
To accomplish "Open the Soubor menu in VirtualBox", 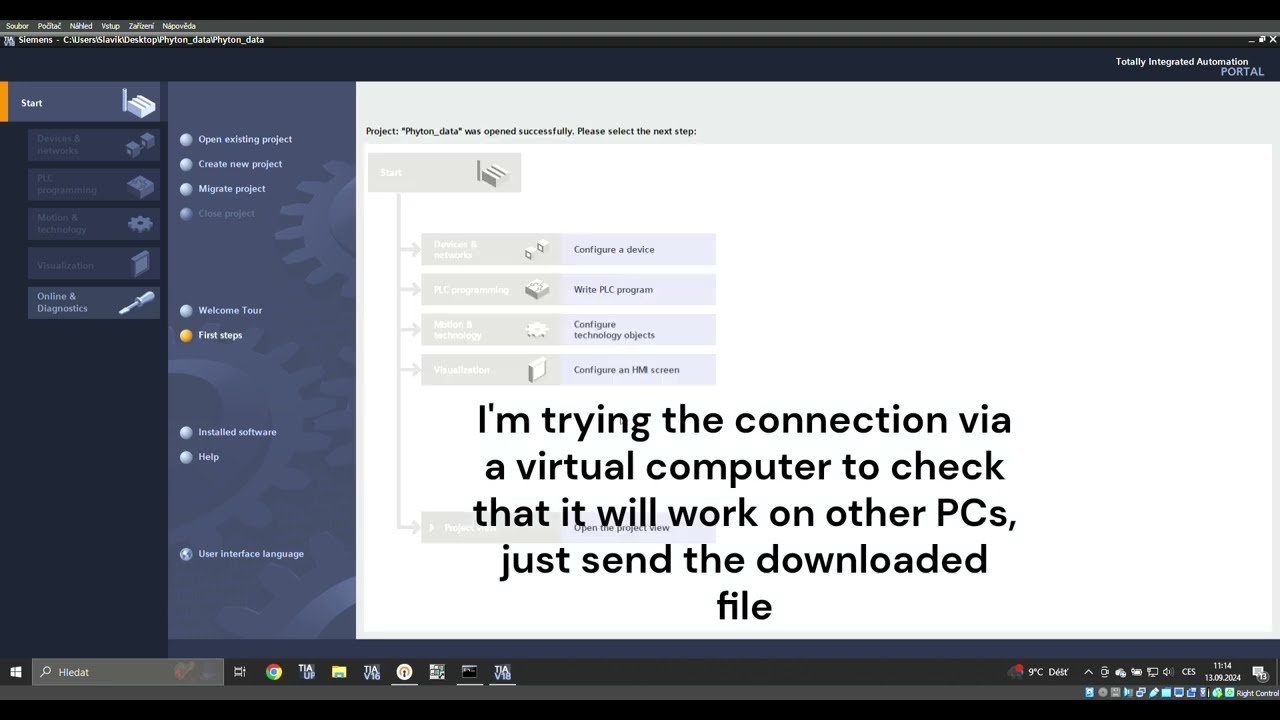I will pos(17,26).
